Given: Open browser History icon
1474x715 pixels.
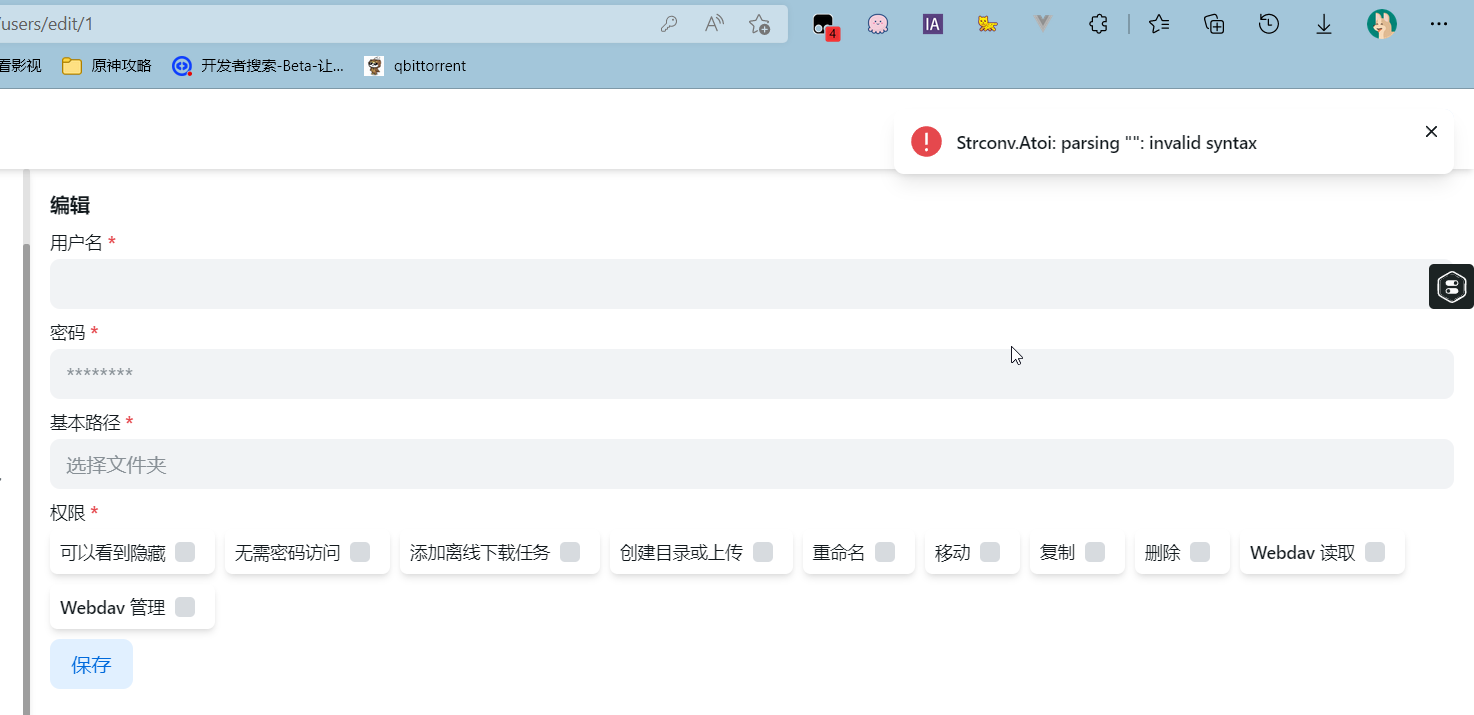Looking at the screenshot, I should point(1268,23).
